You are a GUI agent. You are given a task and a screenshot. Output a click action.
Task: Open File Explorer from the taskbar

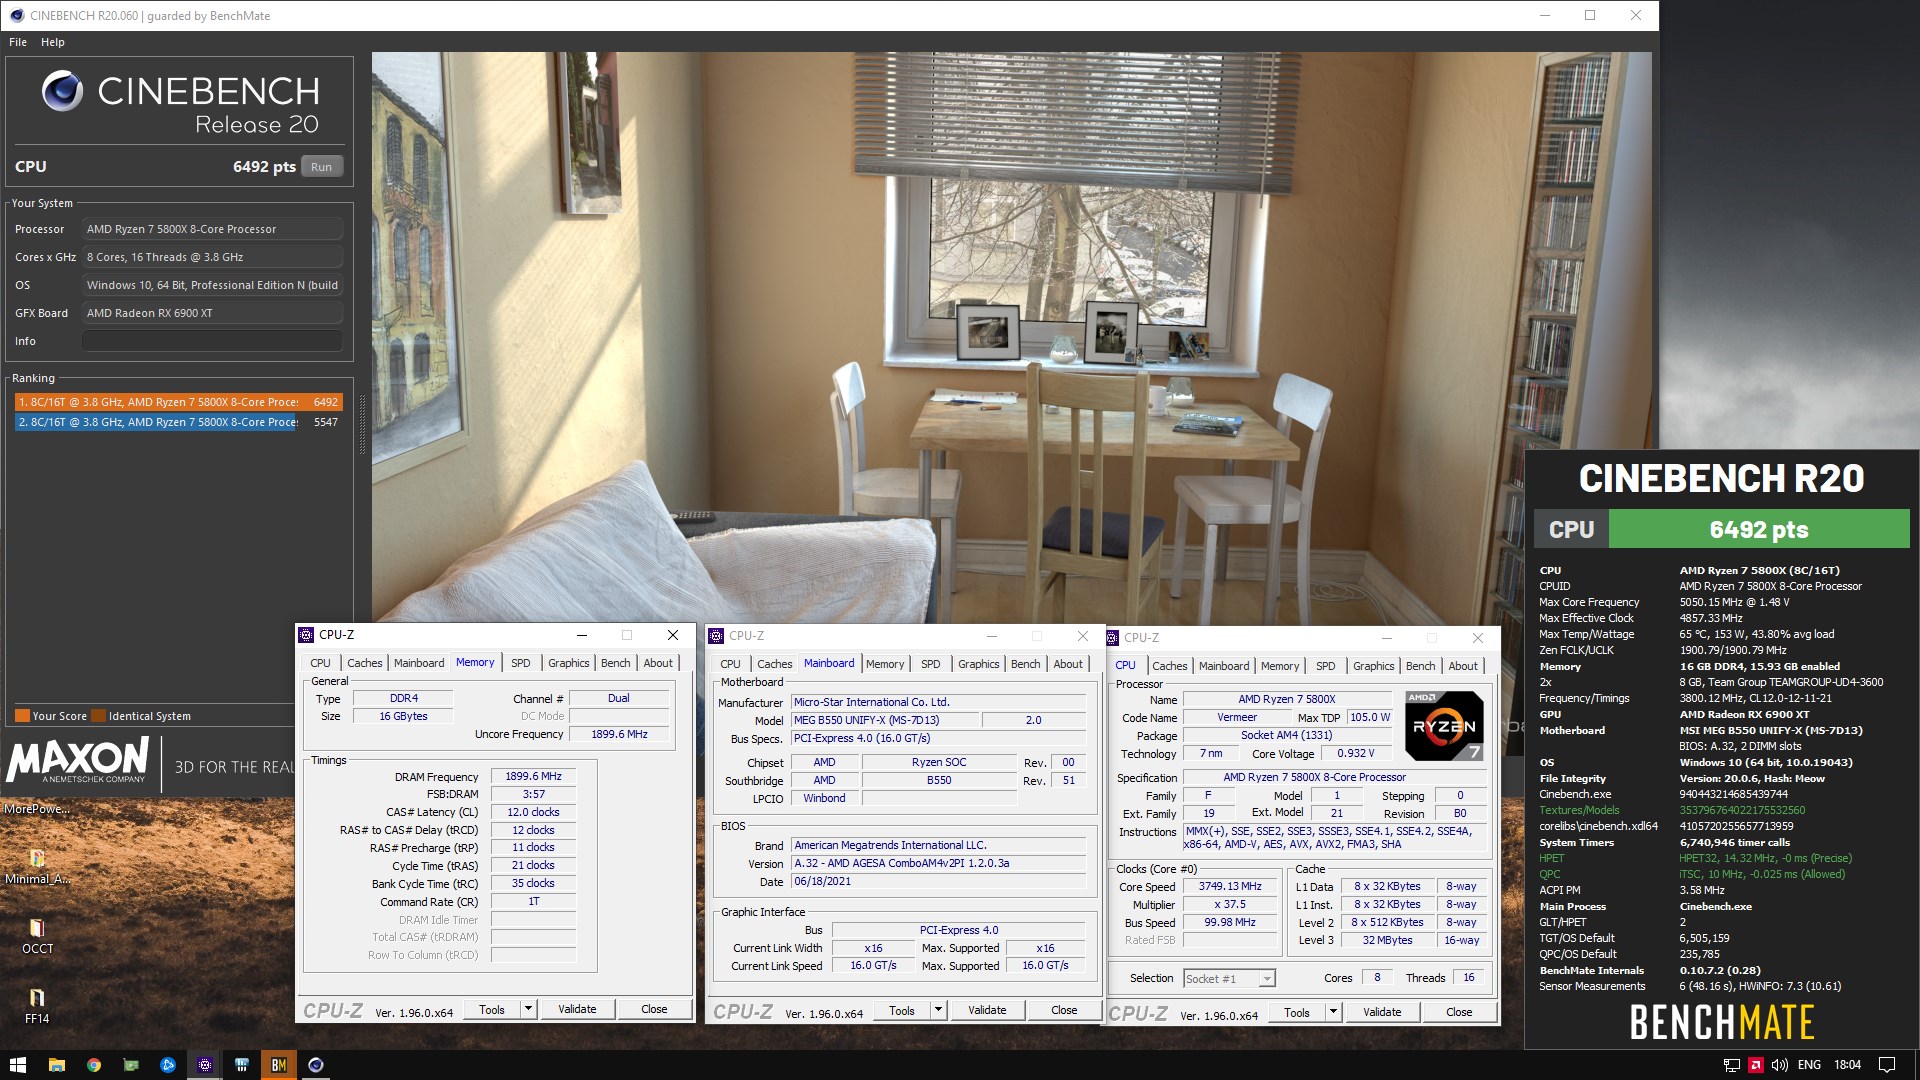[56, 1065]
